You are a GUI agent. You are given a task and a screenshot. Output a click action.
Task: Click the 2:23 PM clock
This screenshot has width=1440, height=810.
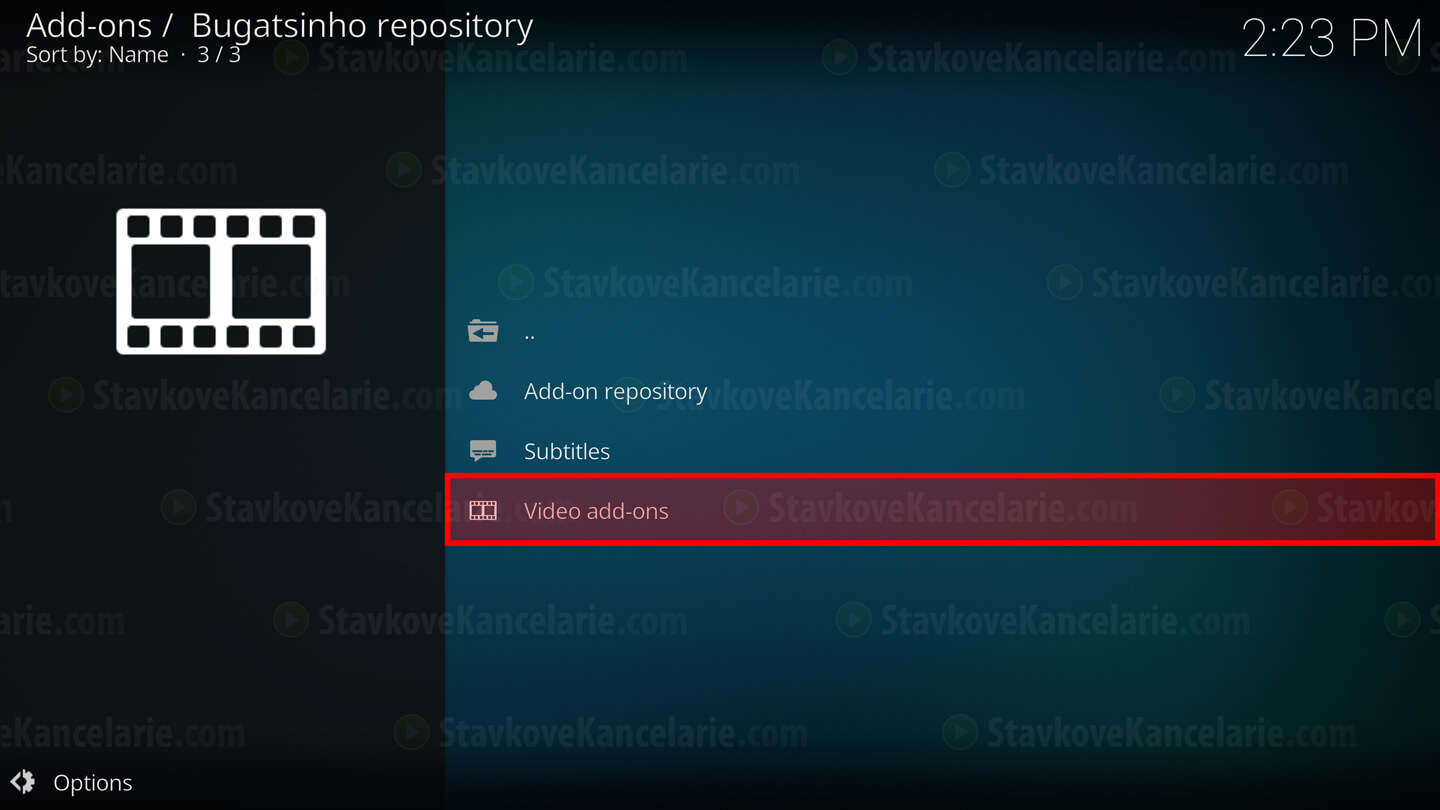(x=1331, y=39)
